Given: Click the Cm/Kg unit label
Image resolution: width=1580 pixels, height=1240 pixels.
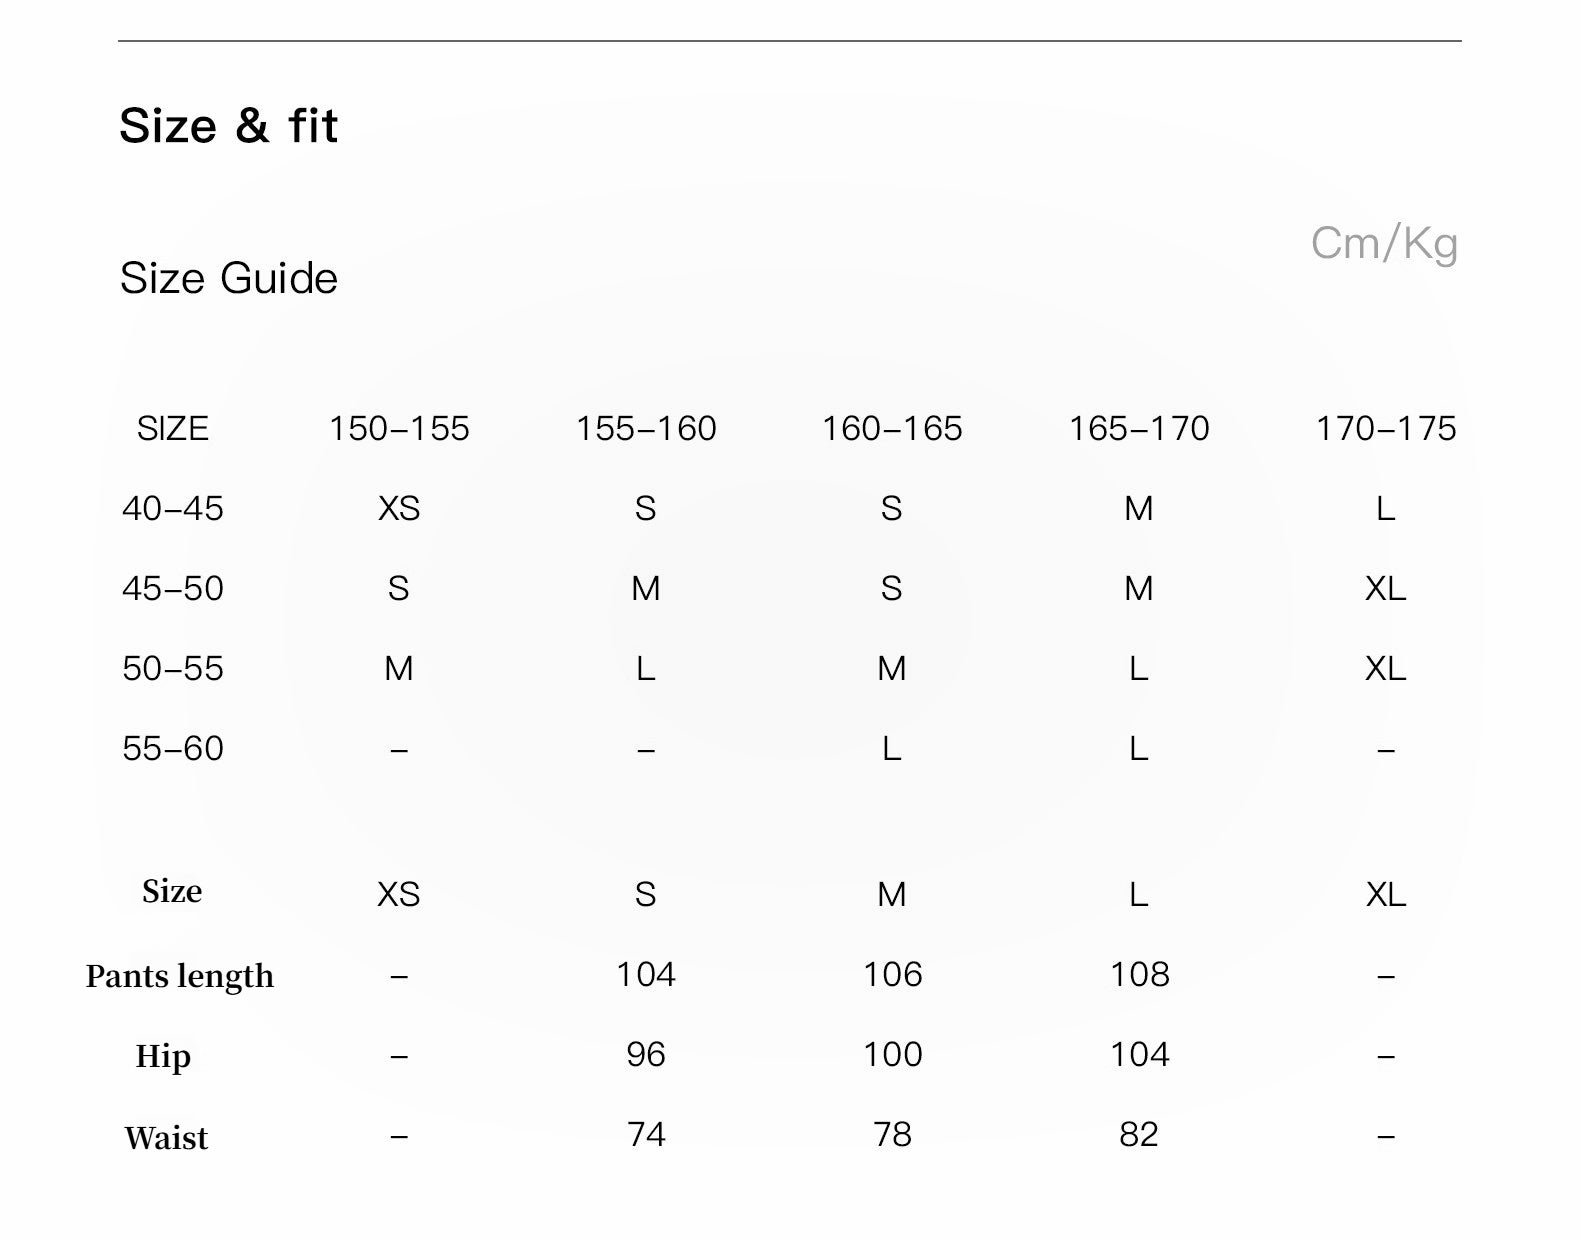Looking at the screenshot, I should [x=1384, y=243].
